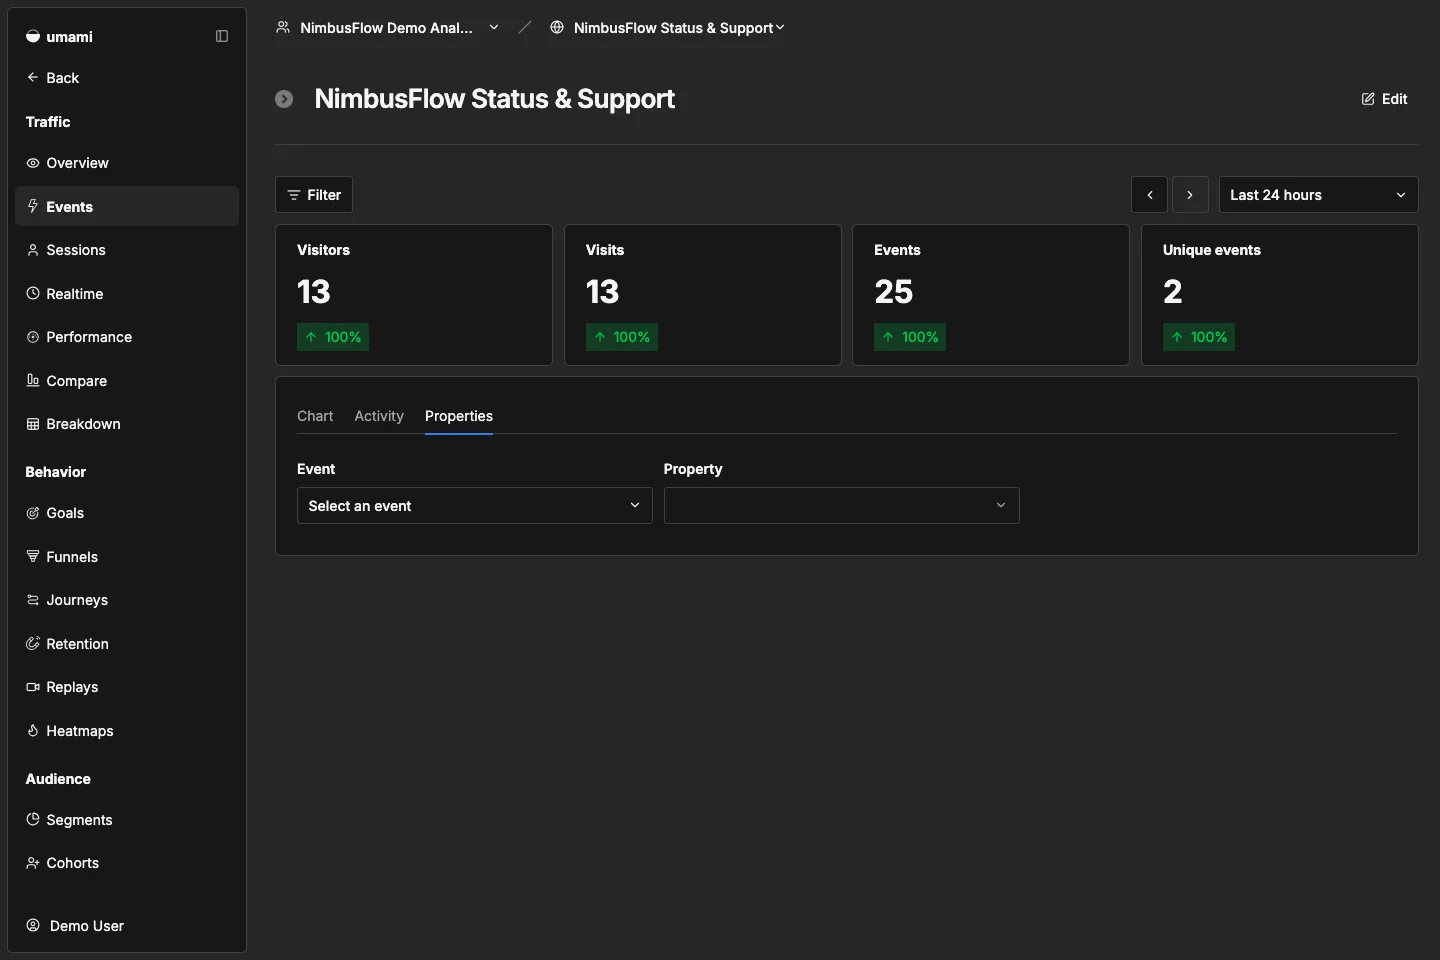Open Sessions in the sidebar

coord(127,250)
